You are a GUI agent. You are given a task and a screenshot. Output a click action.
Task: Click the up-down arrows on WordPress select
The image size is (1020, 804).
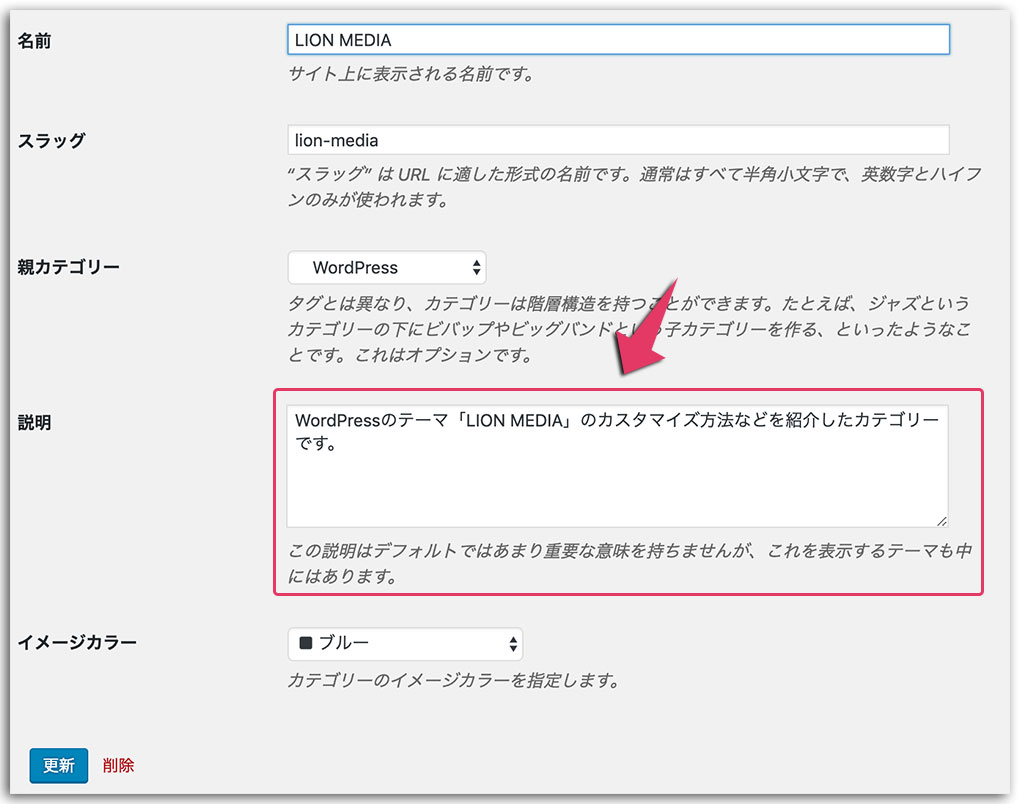point(476,268)
